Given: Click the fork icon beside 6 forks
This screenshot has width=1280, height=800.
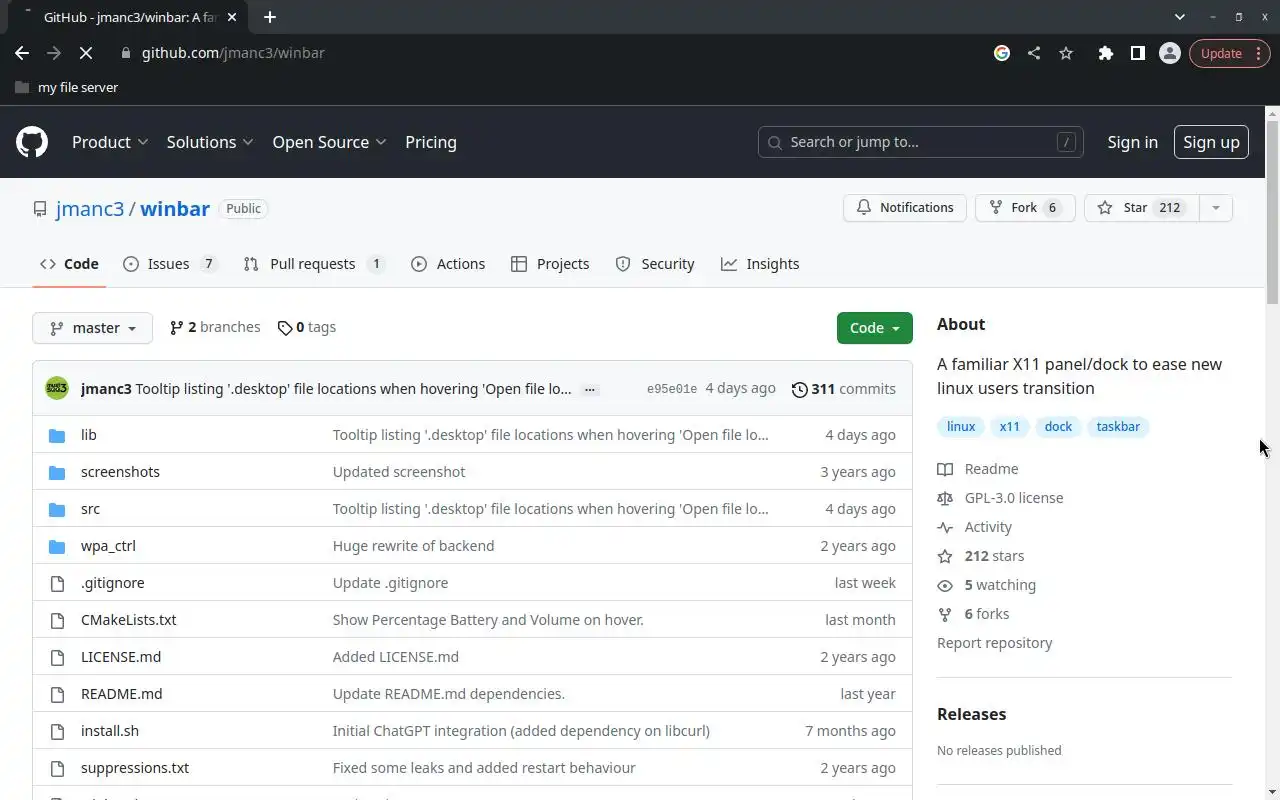Looking at the screenshot, I should point(945,614).
